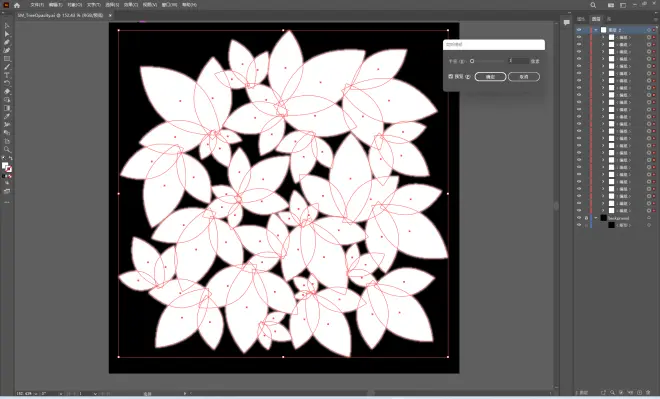This screenshot has height=399, width=660.
Task: Select the Type tool
Action: (x=7, y=75)
